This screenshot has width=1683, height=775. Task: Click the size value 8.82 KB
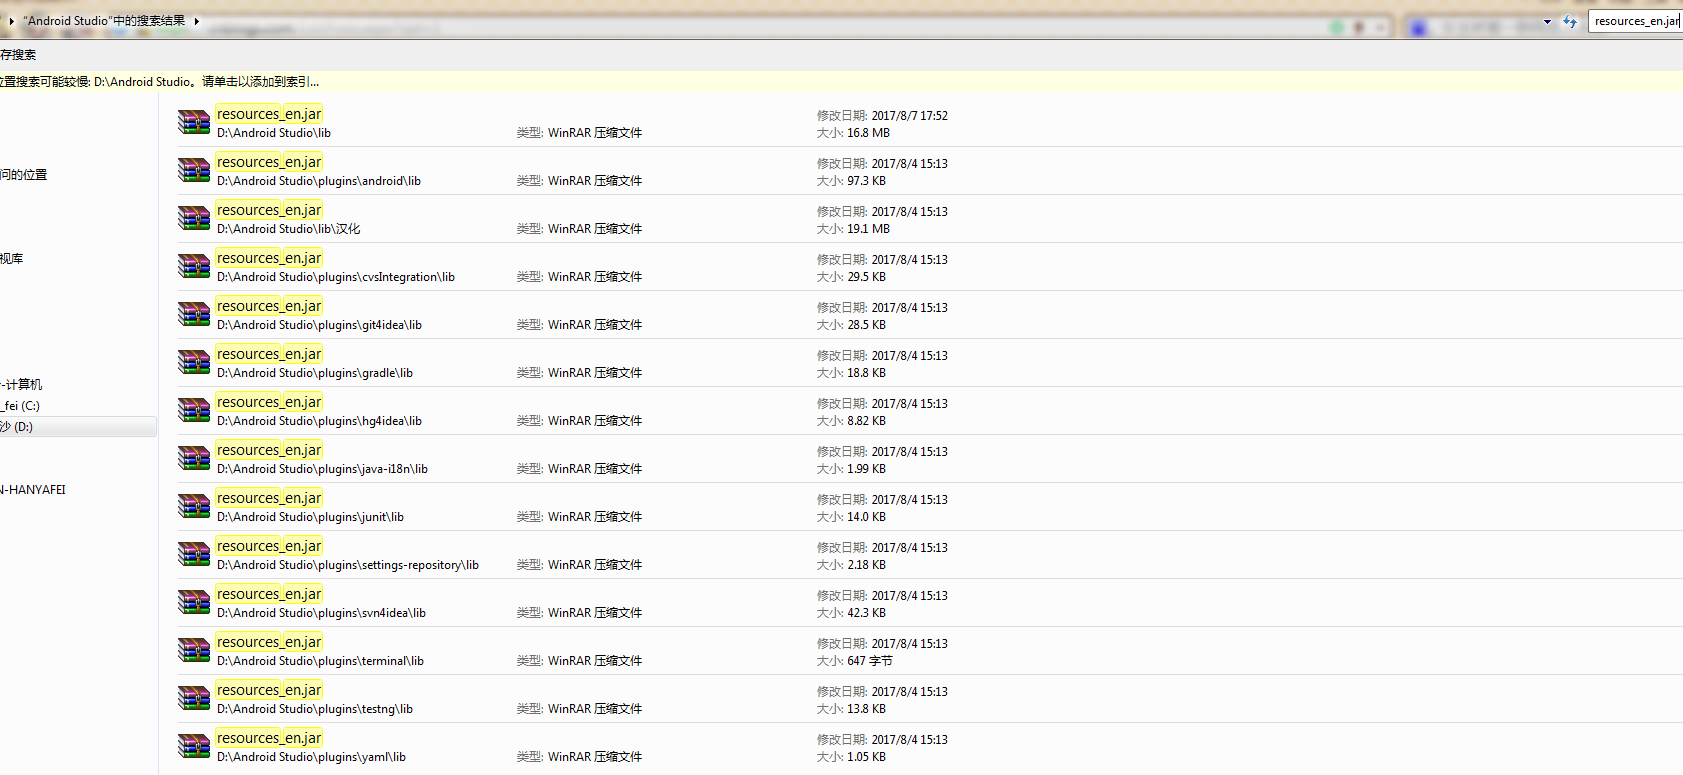pyautogui.click(x=866, y=421)
